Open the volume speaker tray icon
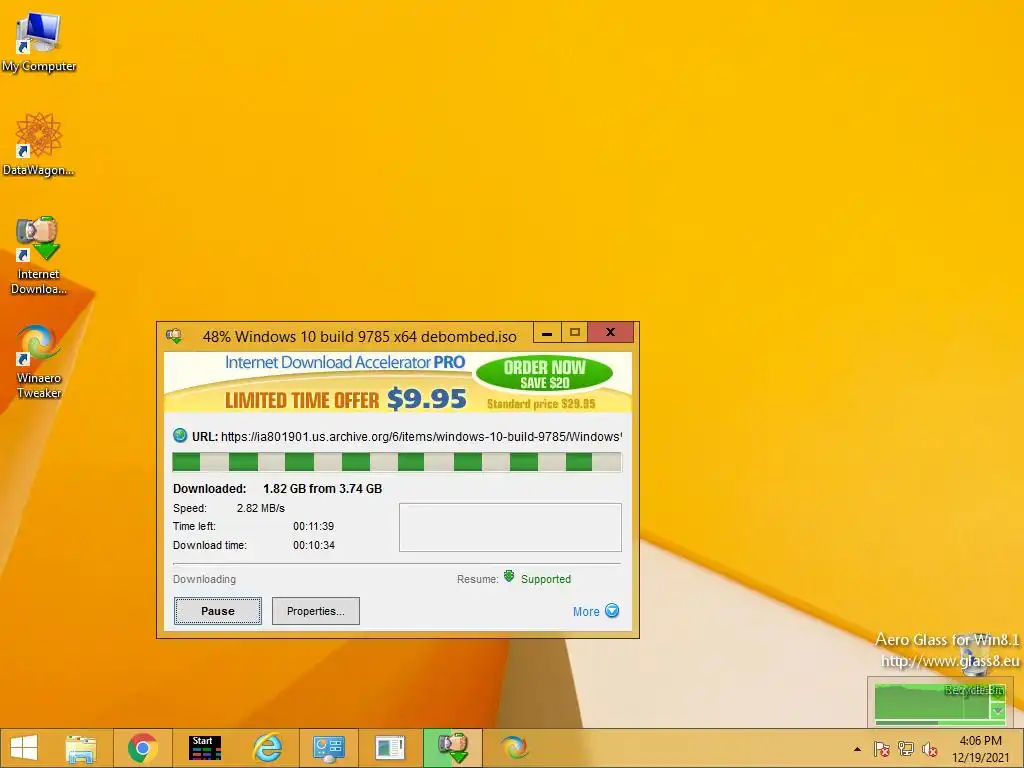The height and width of the screenshot is (768, 1024). tap(929, 749)
